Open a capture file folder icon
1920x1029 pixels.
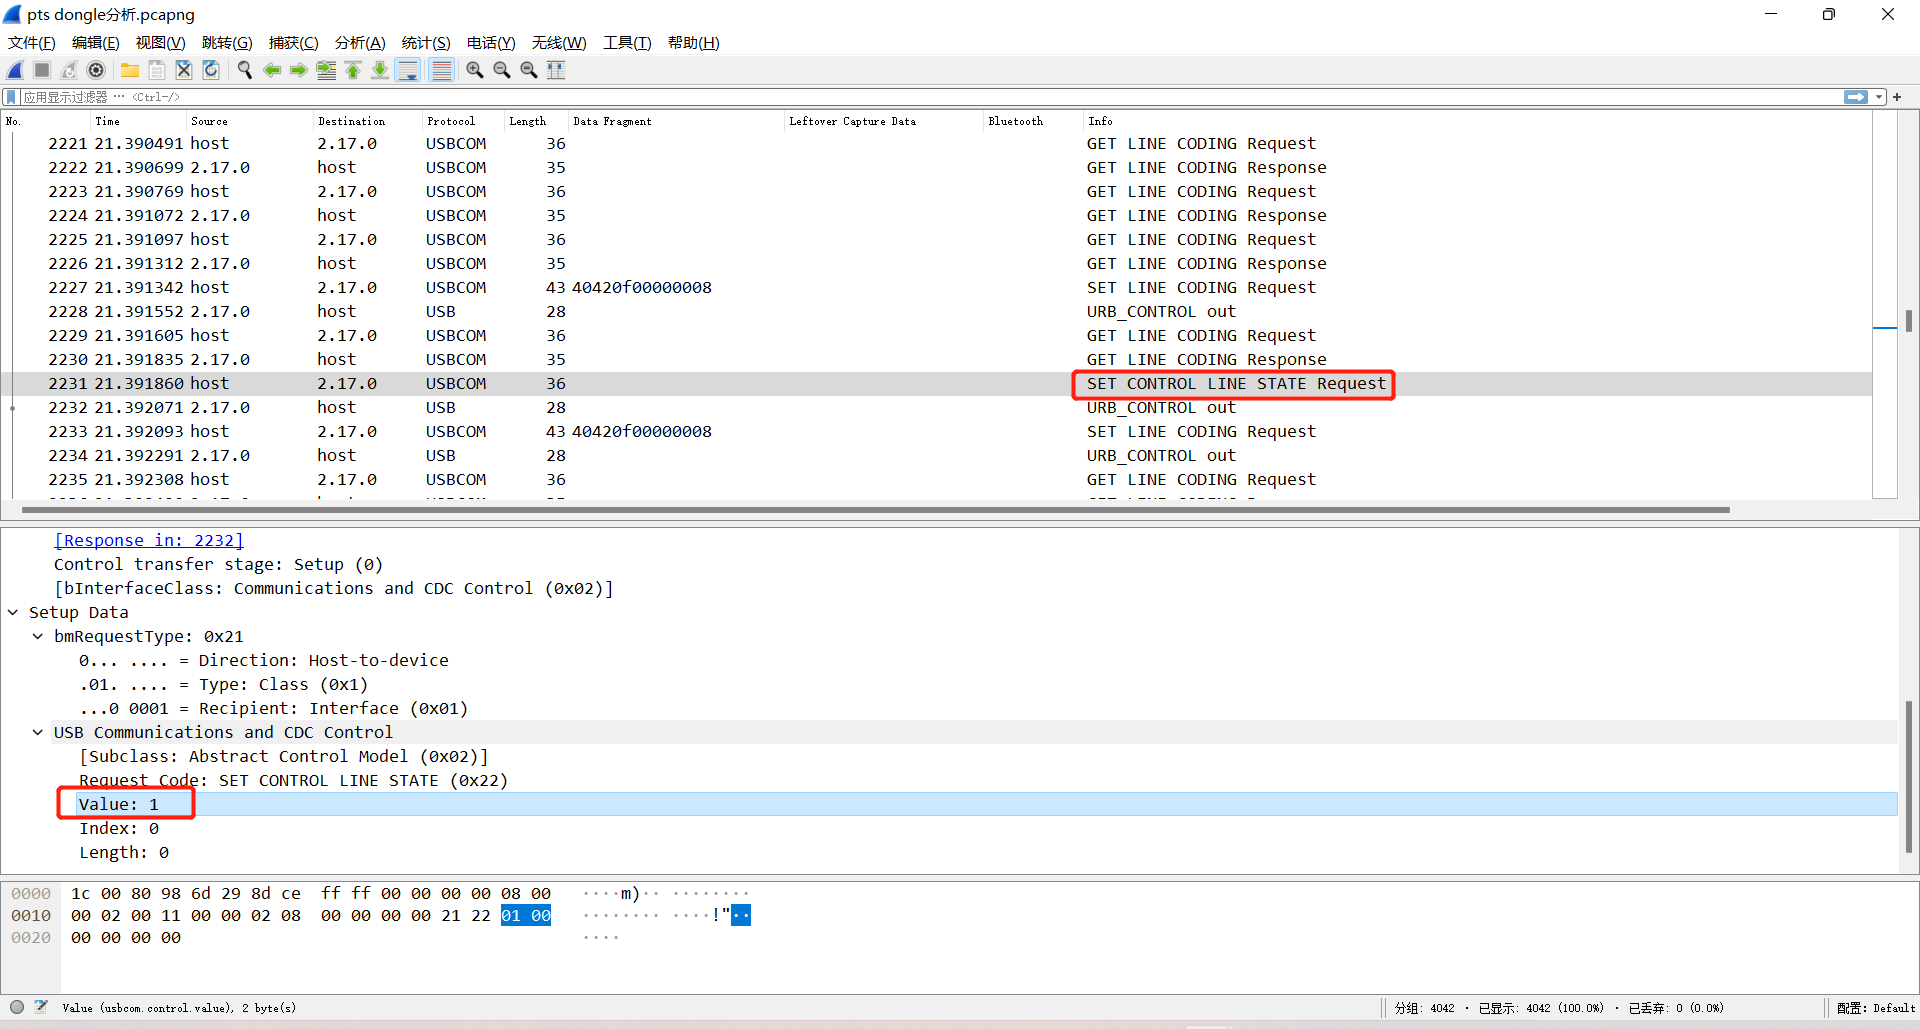(130, 70)
